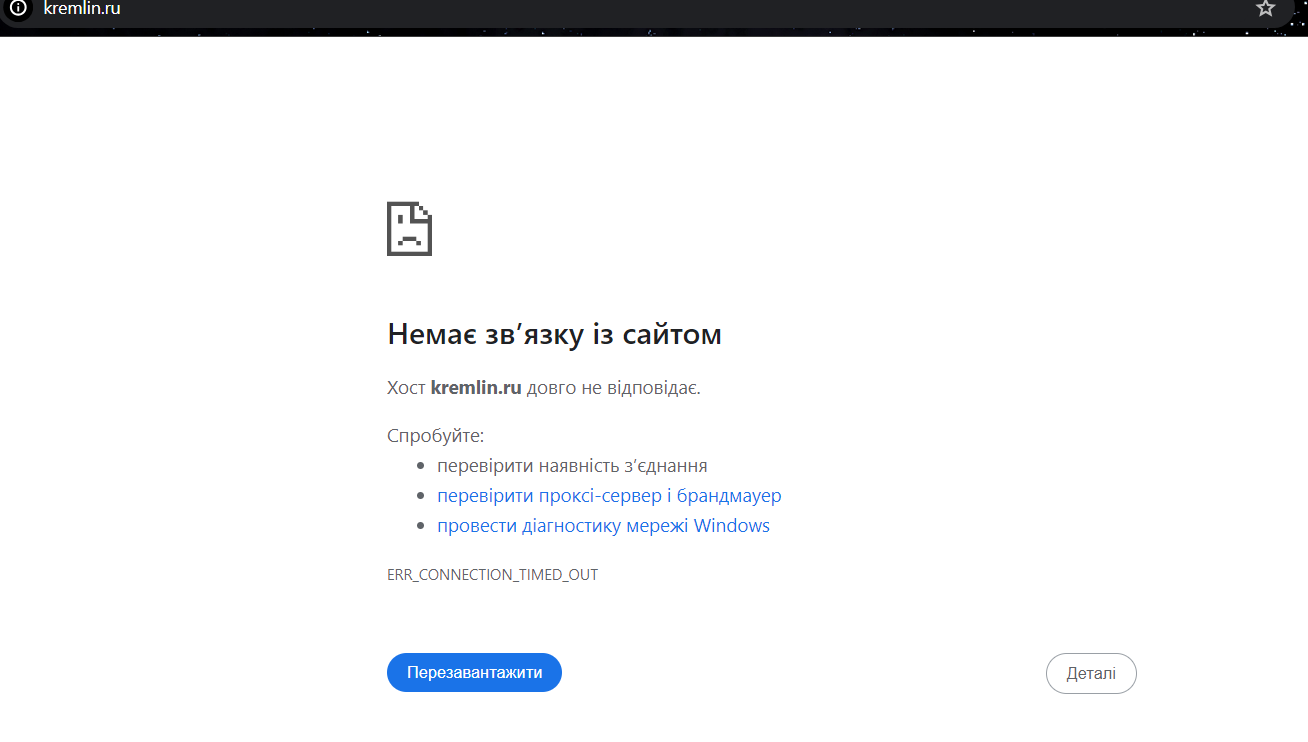Viewport: 1308px width, 742px height.
Task: Click the site information icon in address bar
Action: tap(18, 8)
